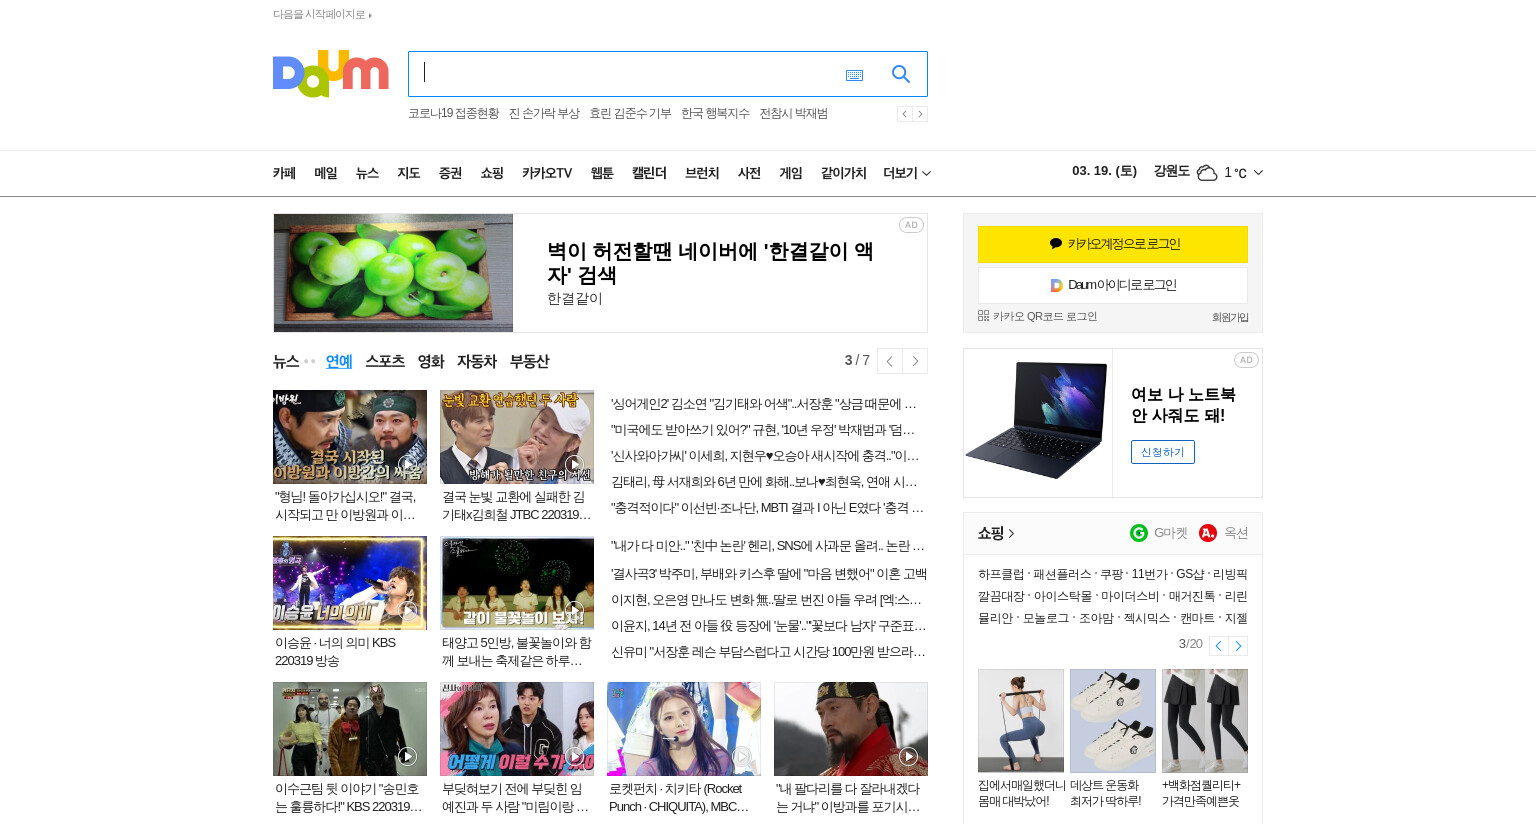Image resolution: width=1536 pixels, height=824 pixels.
Task: Click the 회원가입 link
Action: pyautogui.click(x=1230, y=318)
